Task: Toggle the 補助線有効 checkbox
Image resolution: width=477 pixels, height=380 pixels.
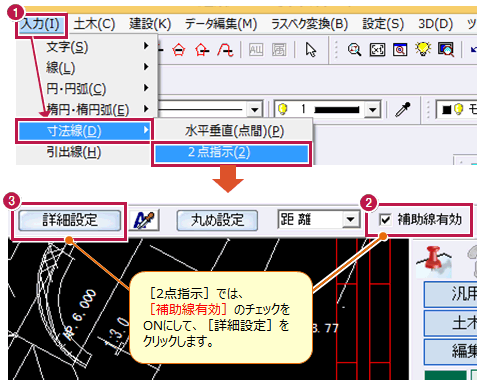Action: pyautogui.click(x=385, y=220)
